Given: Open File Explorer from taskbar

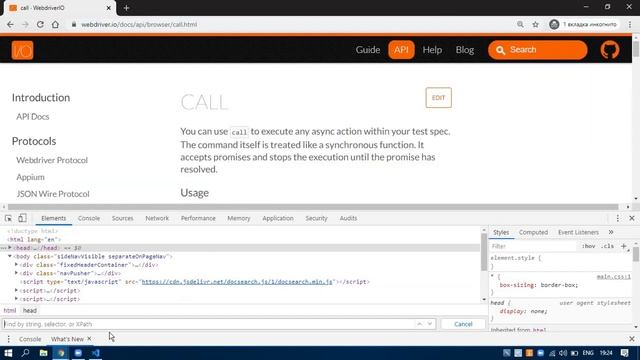Looking at the screenshot, I should click(x=43, y=353).
